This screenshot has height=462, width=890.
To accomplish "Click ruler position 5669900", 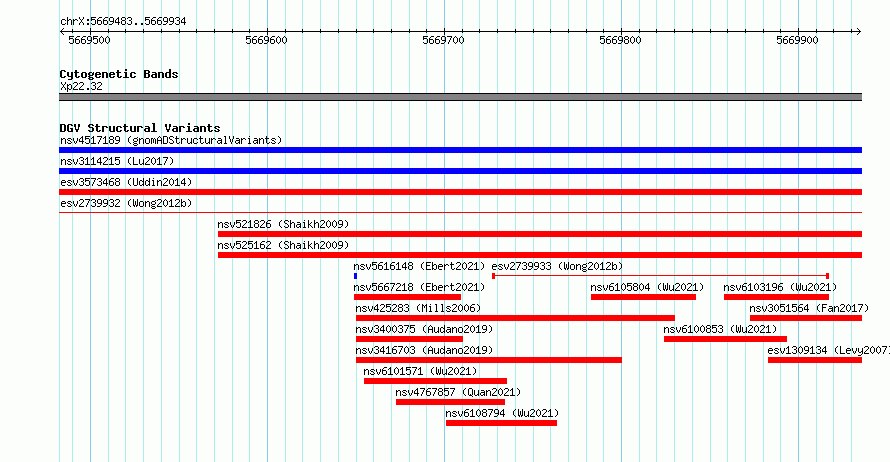I will tap(798, 40).
